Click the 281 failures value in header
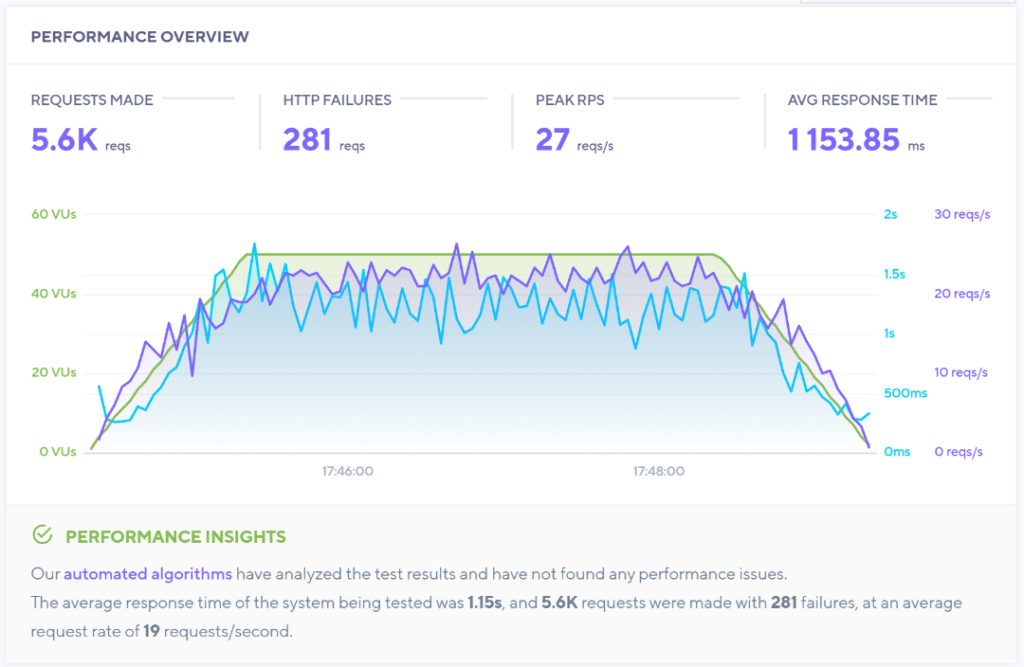This screenshot has height=667, width=1024. (307, 140)
